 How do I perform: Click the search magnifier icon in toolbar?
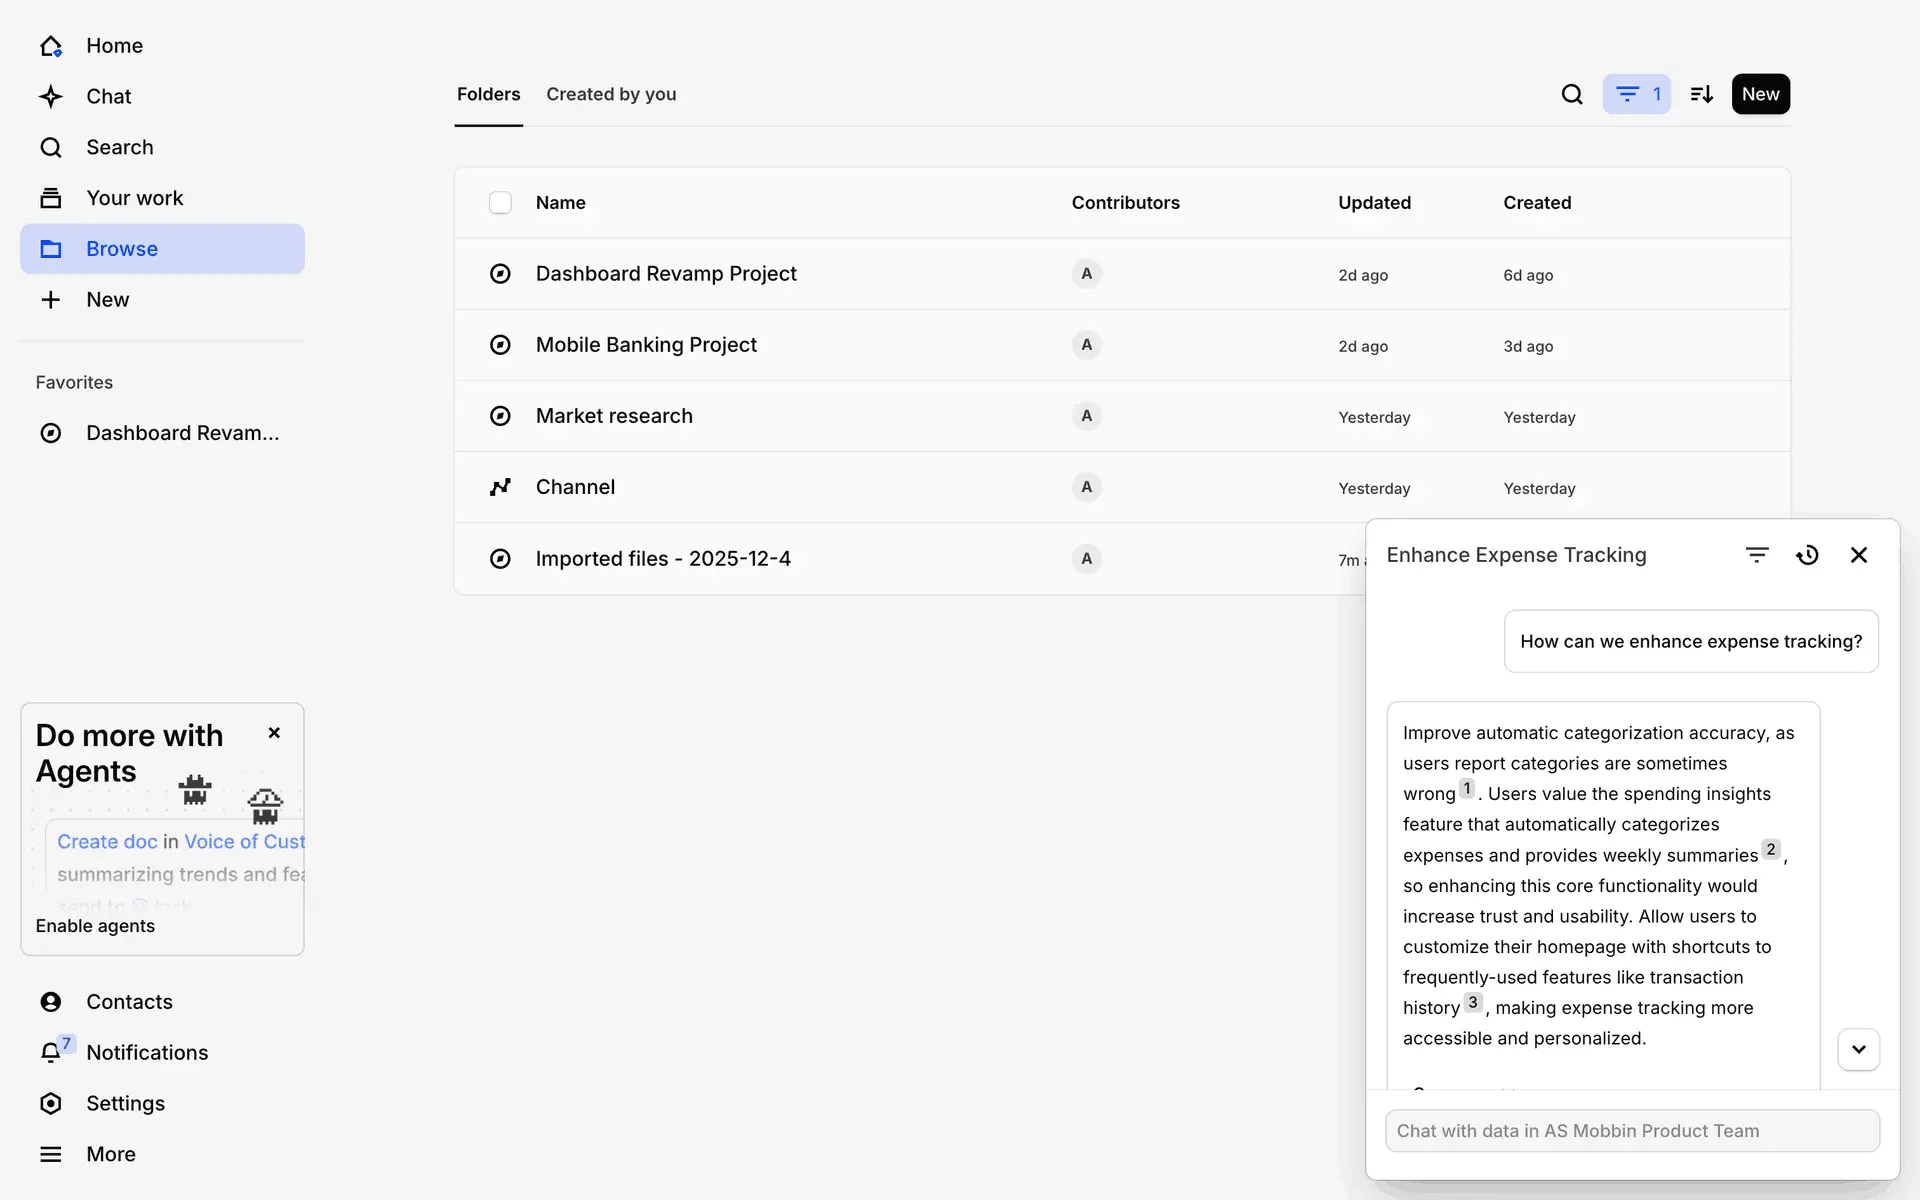[x=1572, y=94]
